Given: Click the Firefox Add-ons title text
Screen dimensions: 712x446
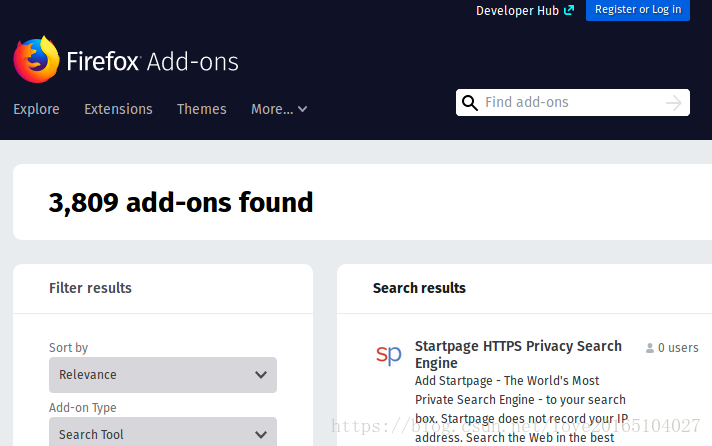Looking at the screenshot, I should 153,62.
